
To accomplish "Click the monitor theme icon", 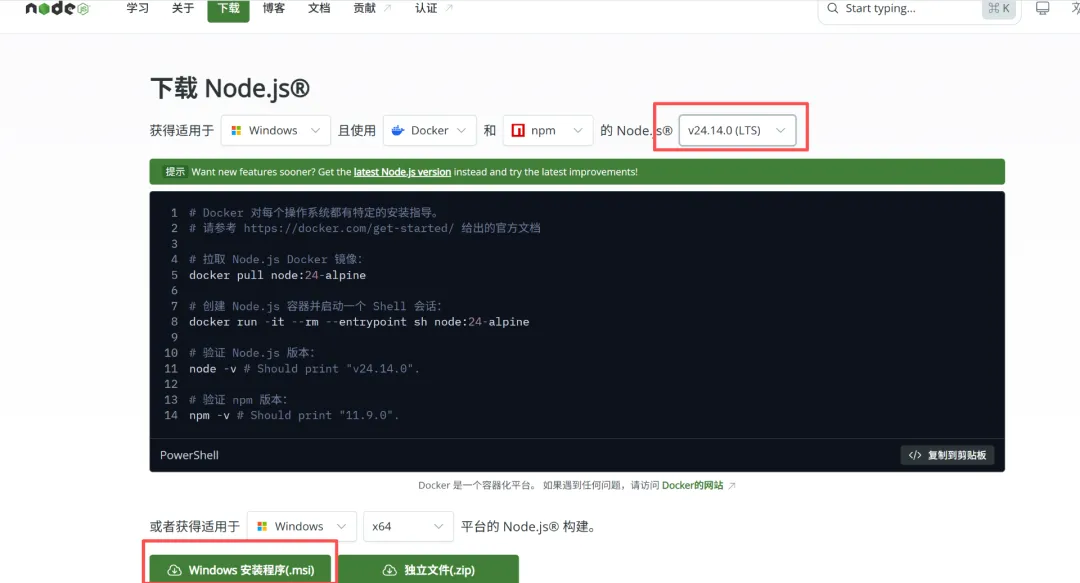I will [1043, 8].
